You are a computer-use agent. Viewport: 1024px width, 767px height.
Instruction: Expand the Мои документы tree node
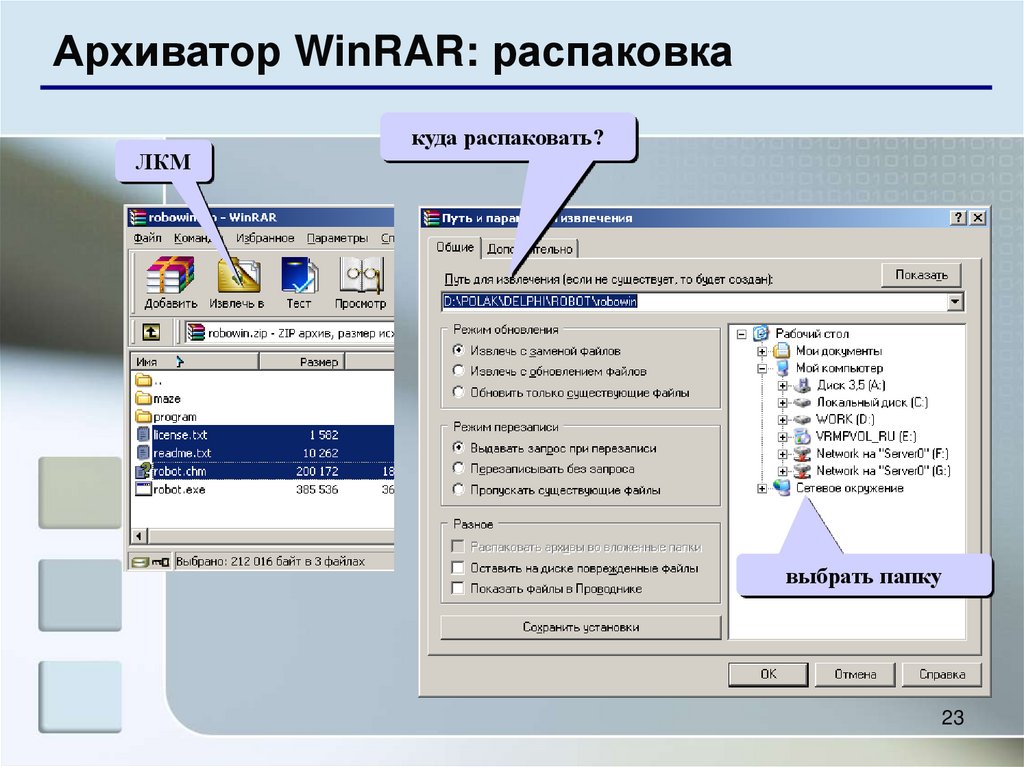click(x=761, y=351)
